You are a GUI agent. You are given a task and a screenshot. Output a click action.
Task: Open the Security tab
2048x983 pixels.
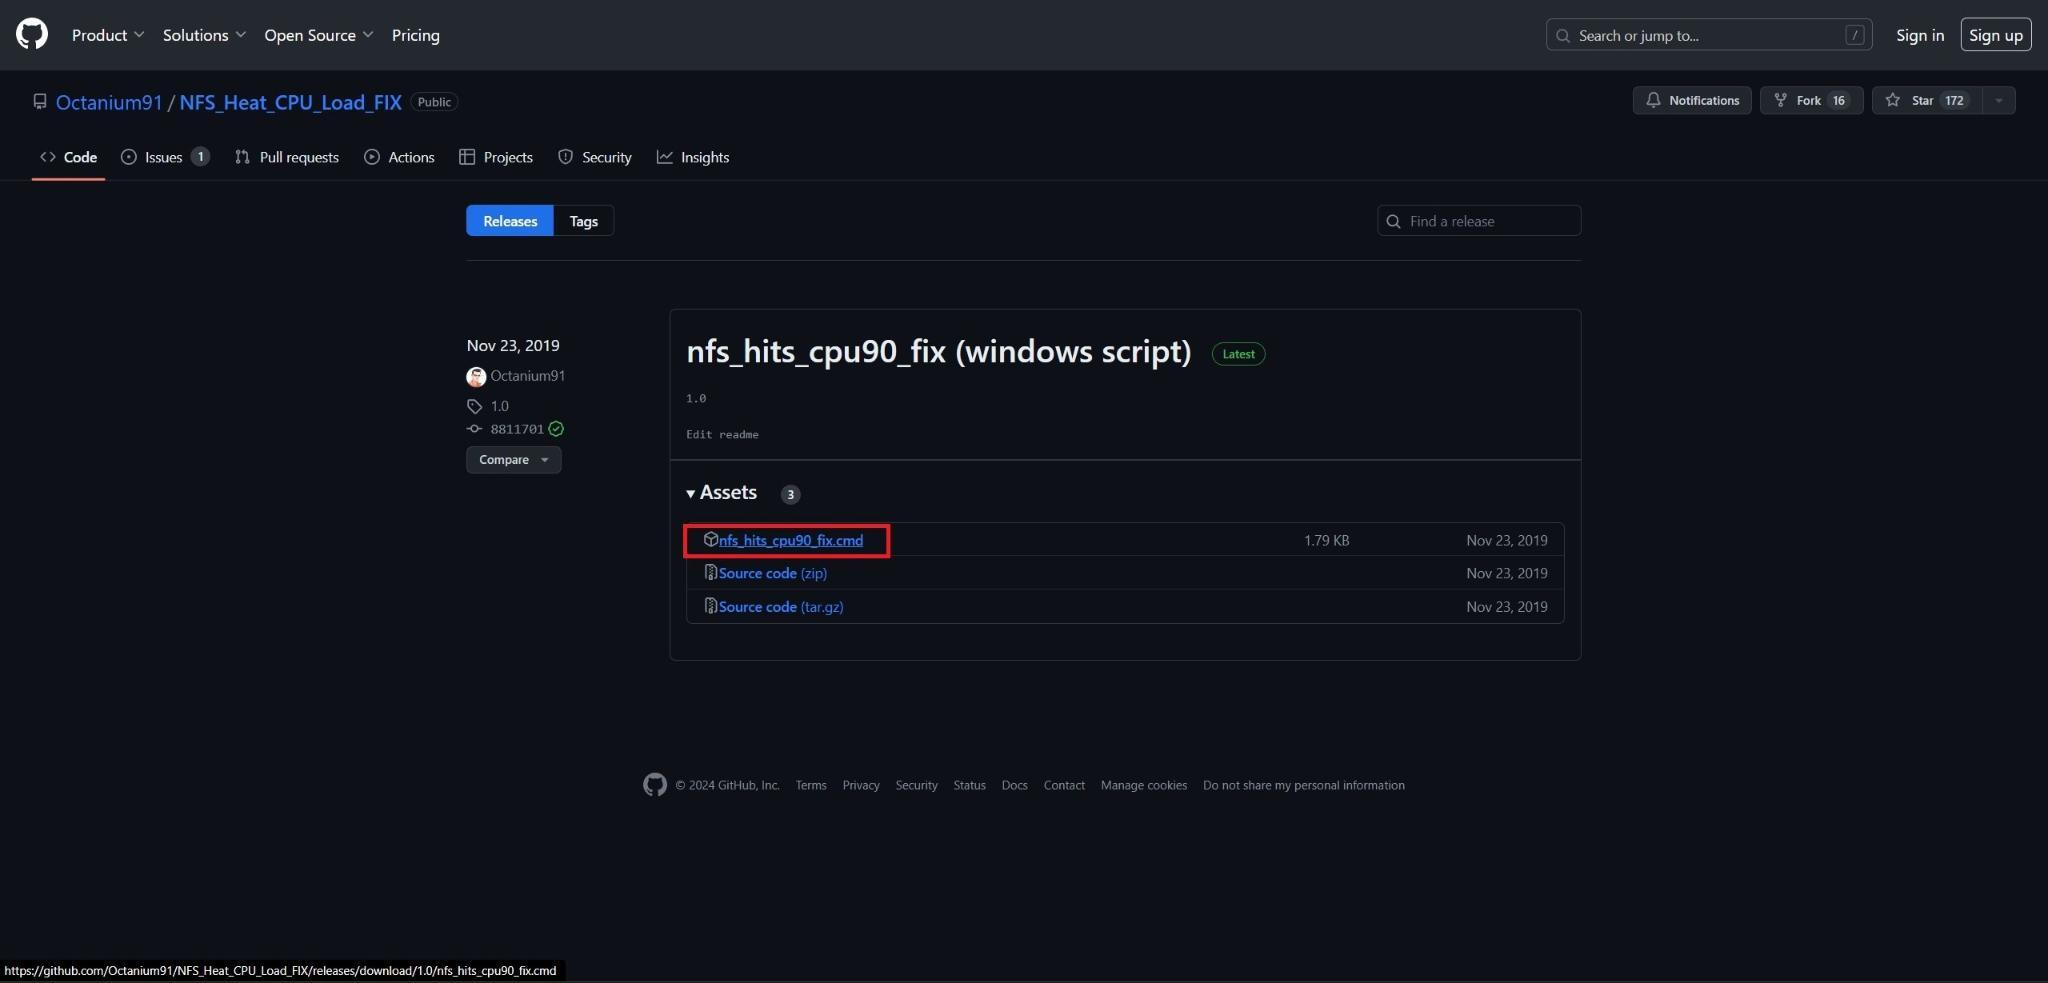pyautogui.click(x=595, y=157)
